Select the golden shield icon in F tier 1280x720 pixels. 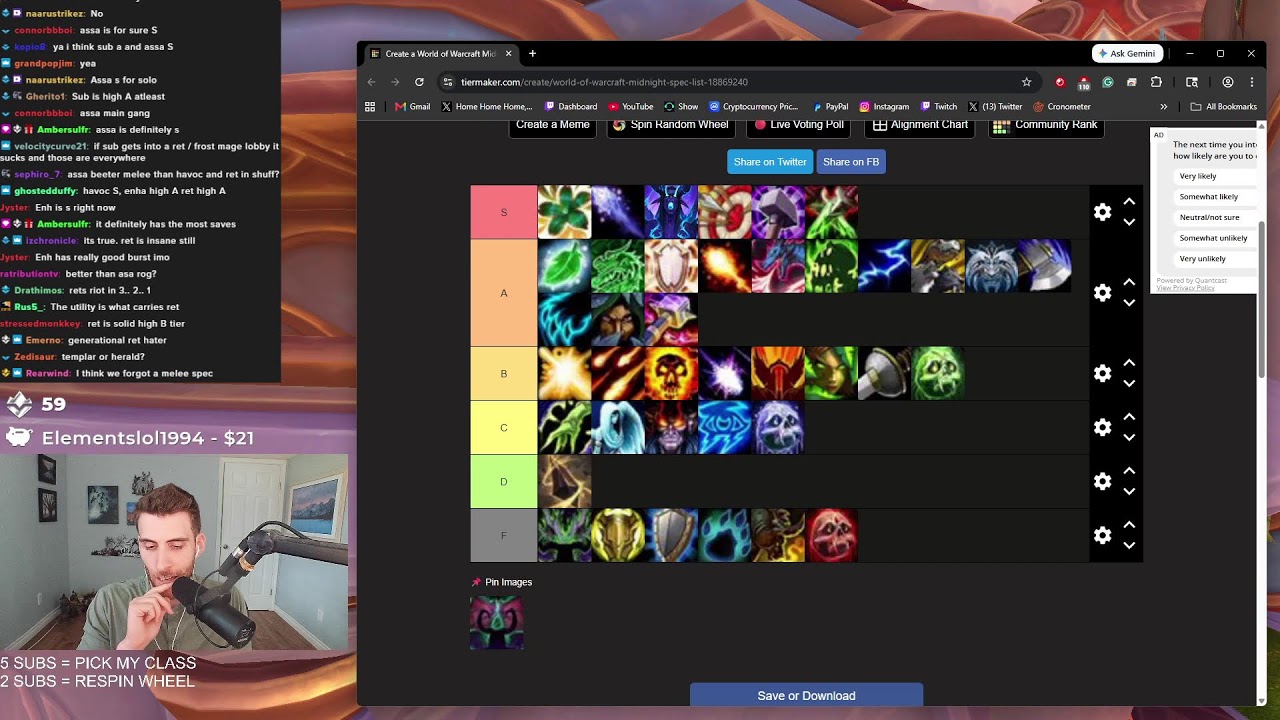[618, 536]
